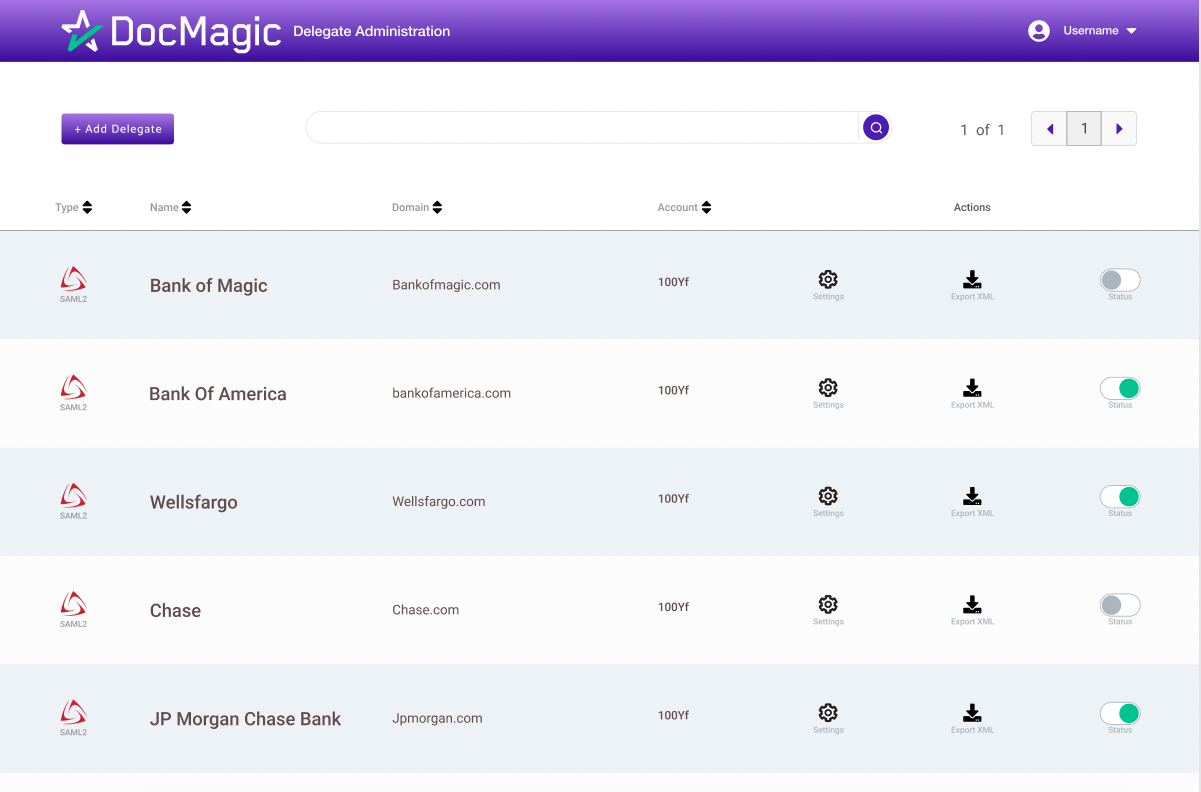Enable status toggle for Chase.com row
The height and width of the screenshot is (792, 1201).
[x=1120, y=605]
